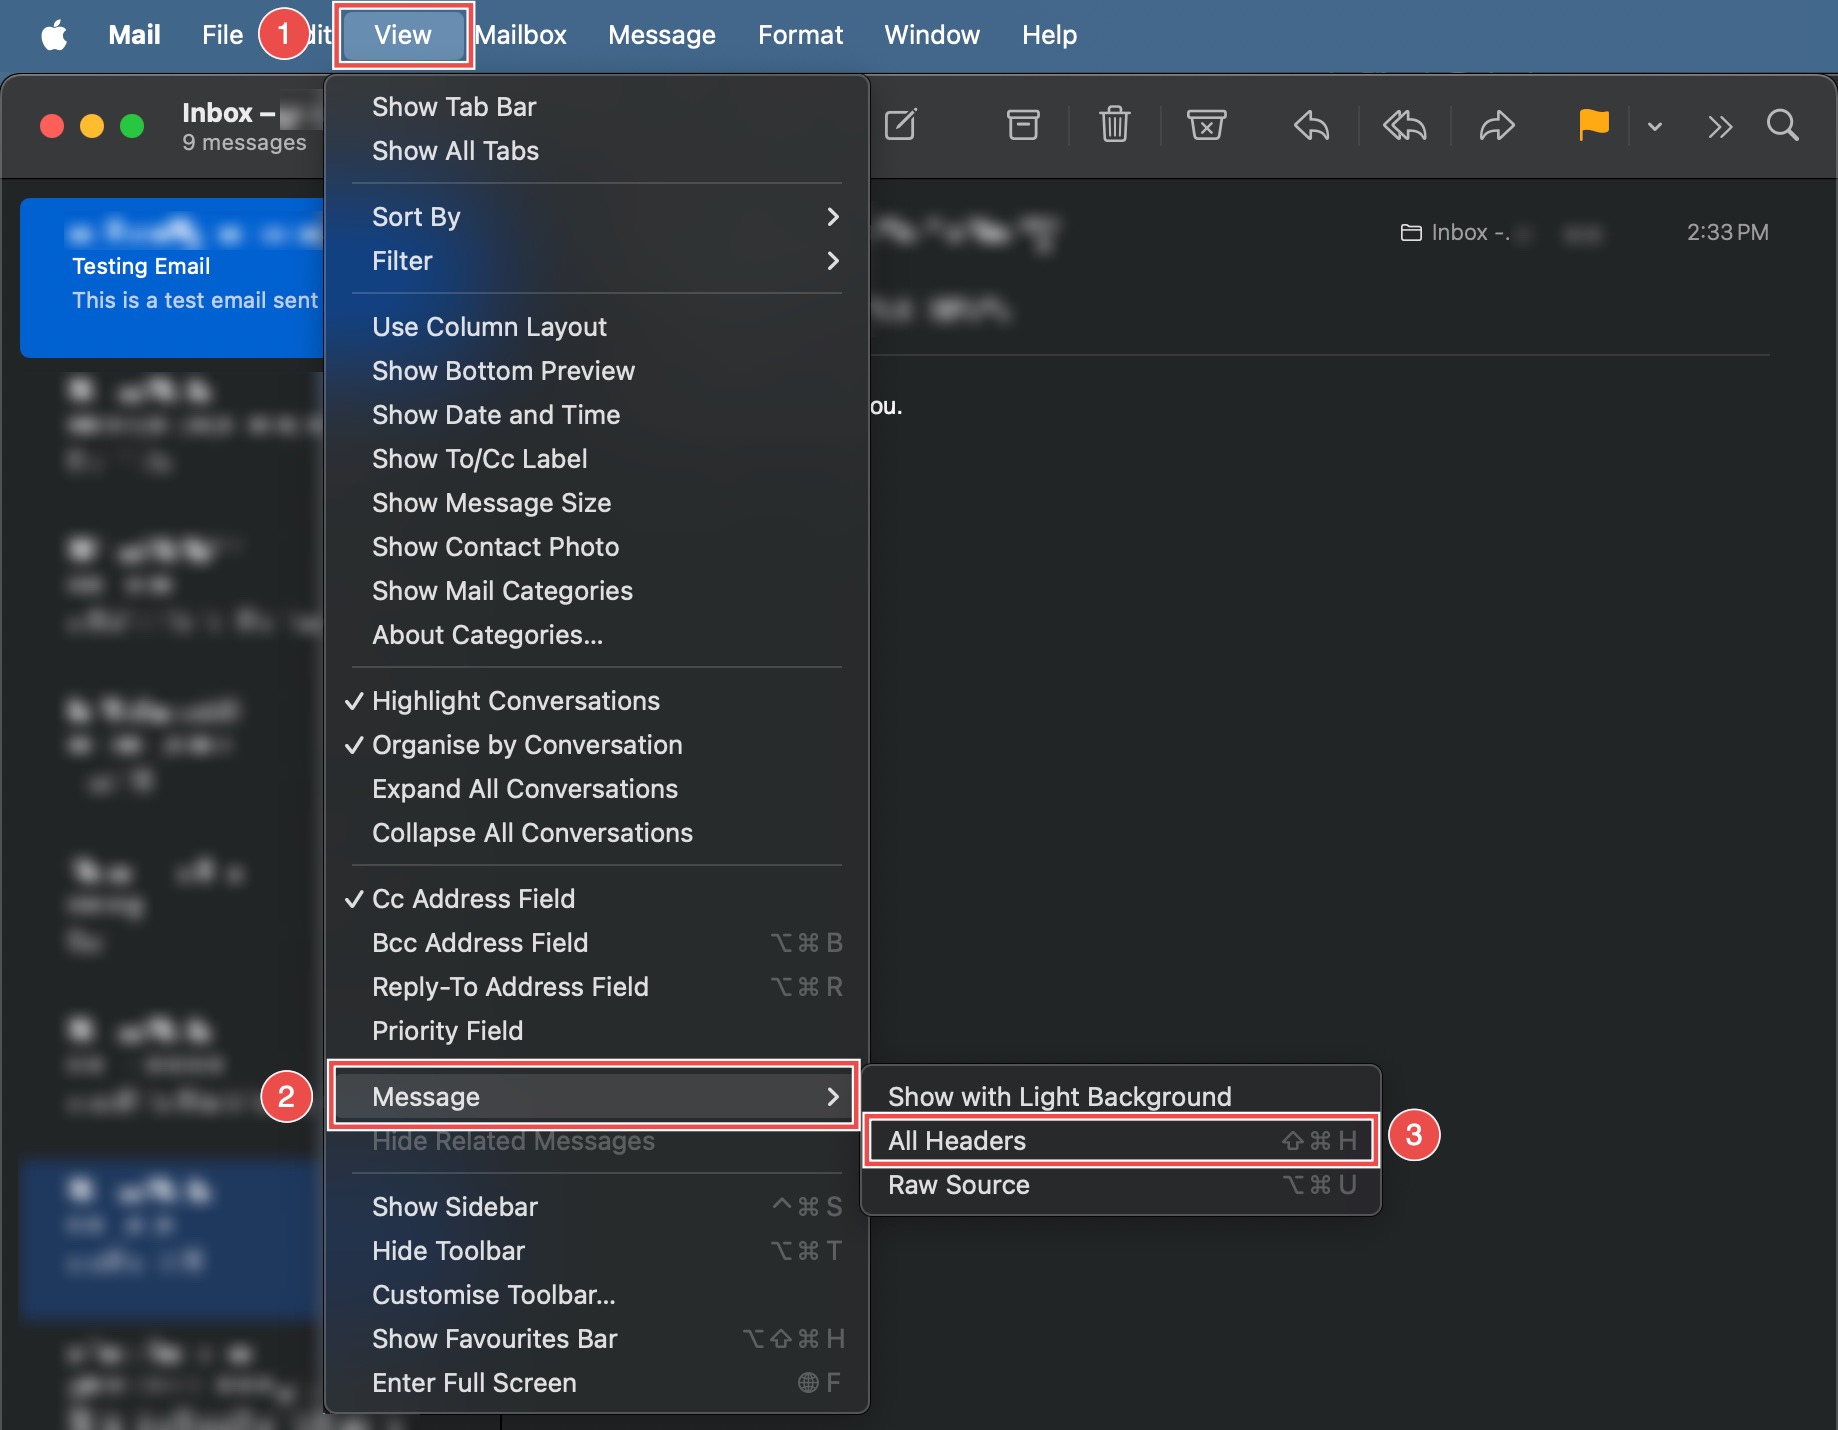This screenshot has height=1430, width=1838.
Task: Move message to junk using toolbar icon
Action: (1206, 126)
